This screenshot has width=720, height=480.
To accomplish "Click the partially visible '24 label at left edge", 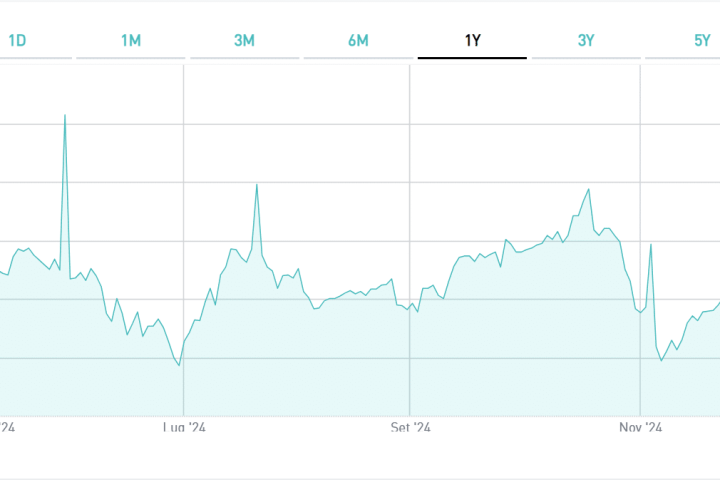I will point(6,428).
